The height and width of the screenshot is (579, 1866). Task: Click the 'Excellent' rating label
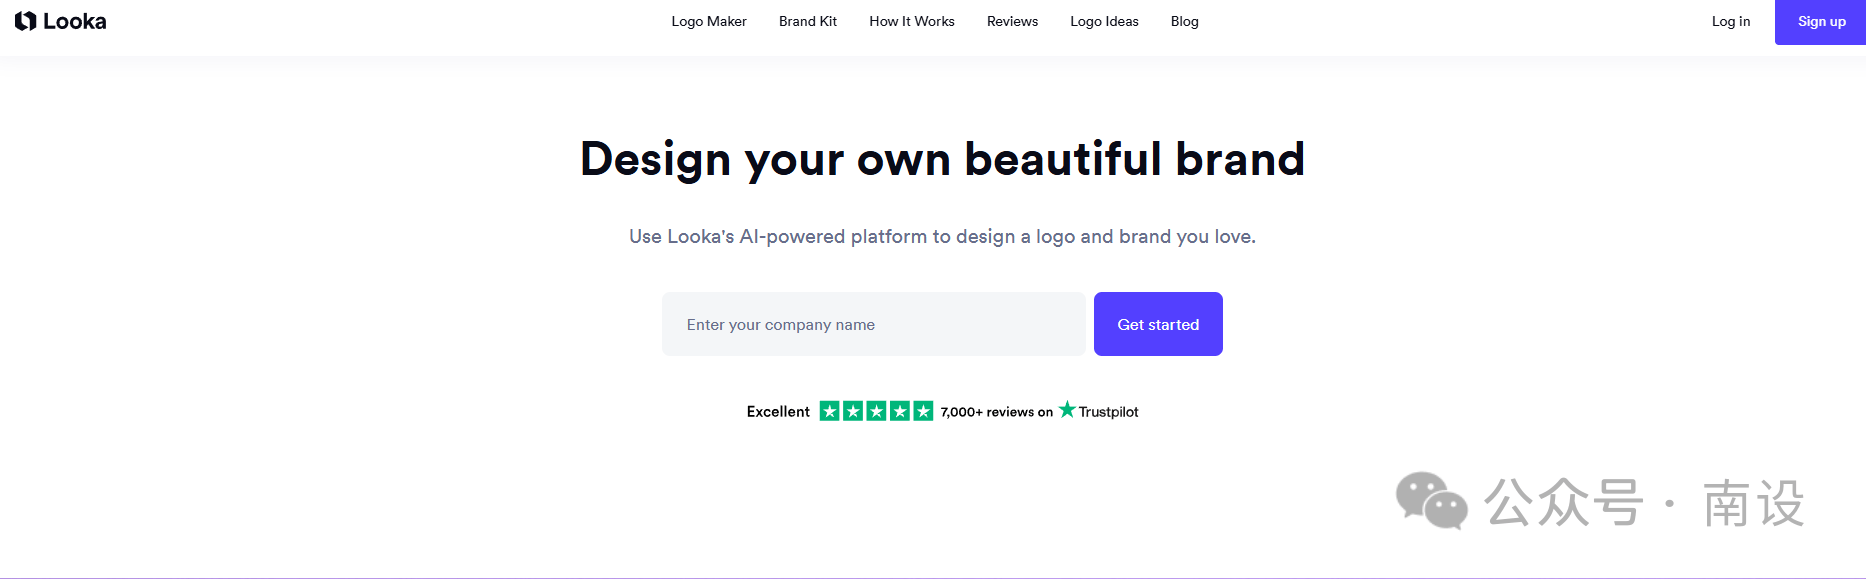click(778, 411)
